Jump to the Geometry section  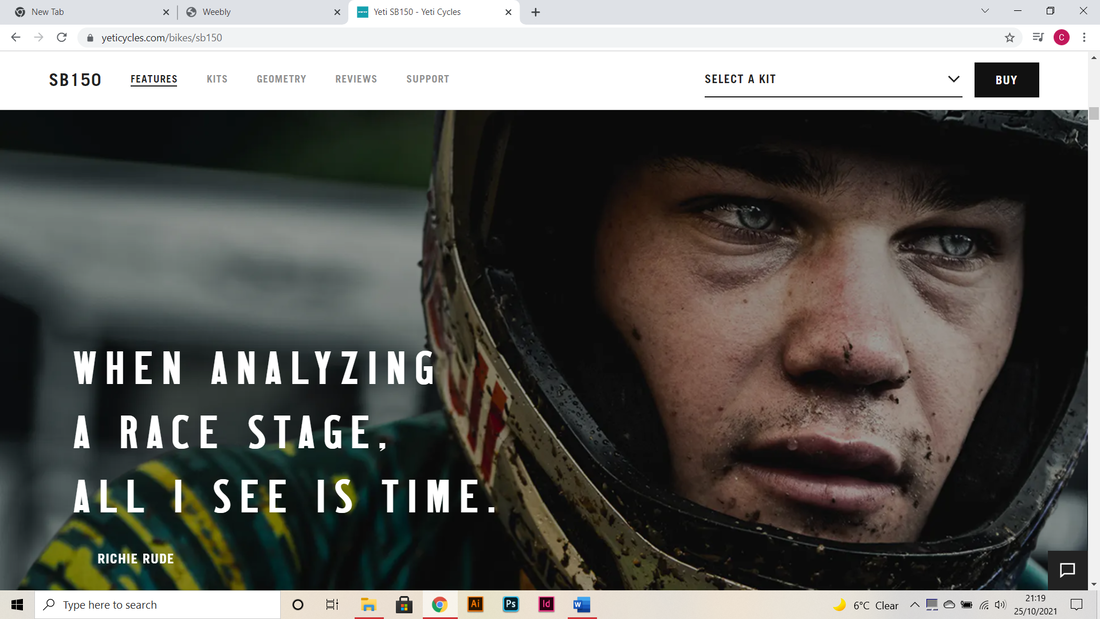tap(281, 79)
